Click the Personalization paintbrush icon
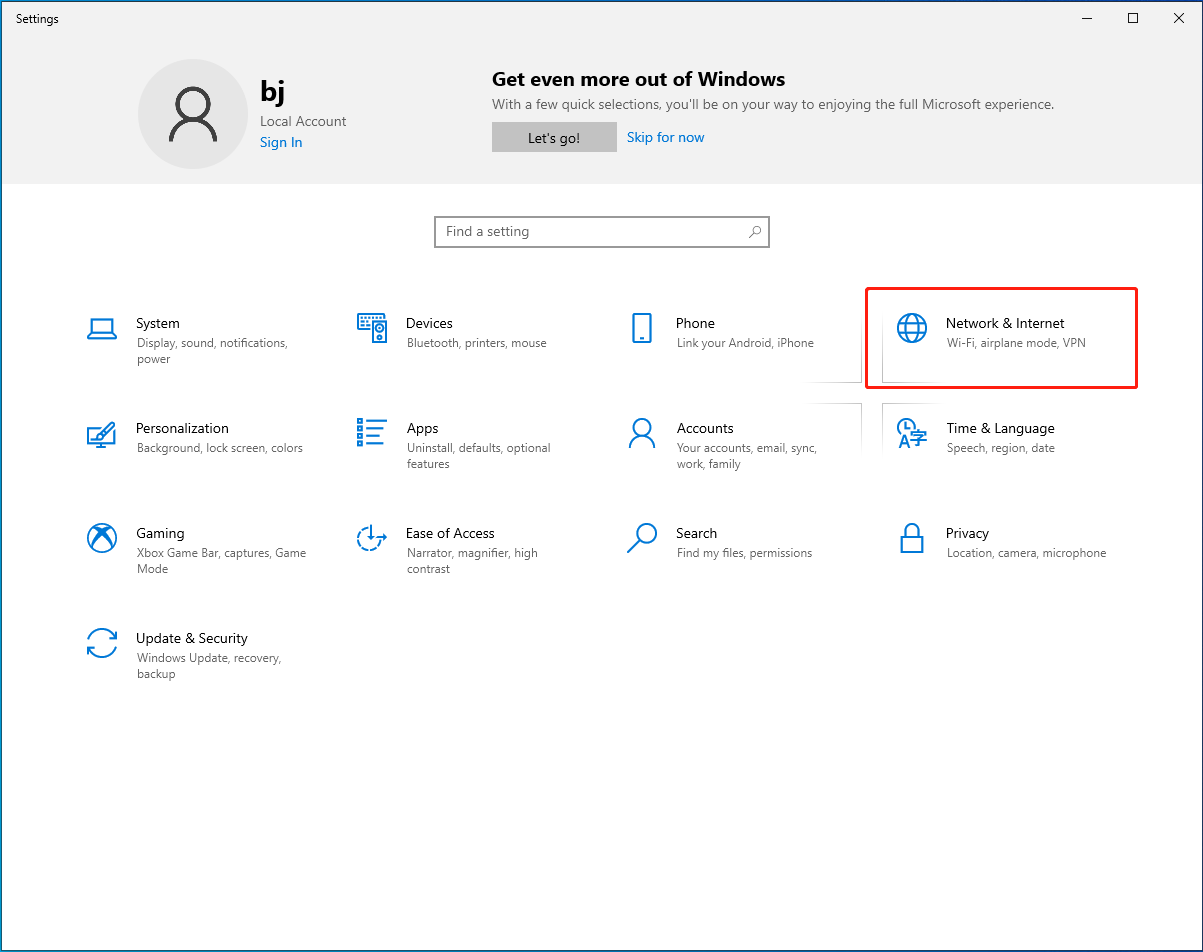Screen dimensions: 1203x952 tap(102, 433)
